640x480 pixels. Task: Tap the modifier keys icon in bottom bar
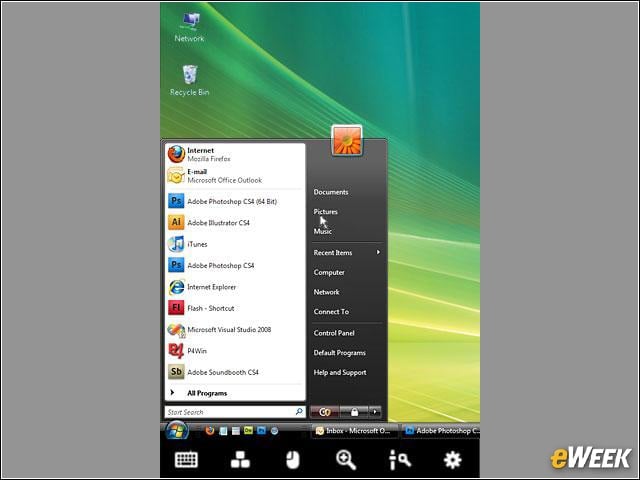coord(240,460)
